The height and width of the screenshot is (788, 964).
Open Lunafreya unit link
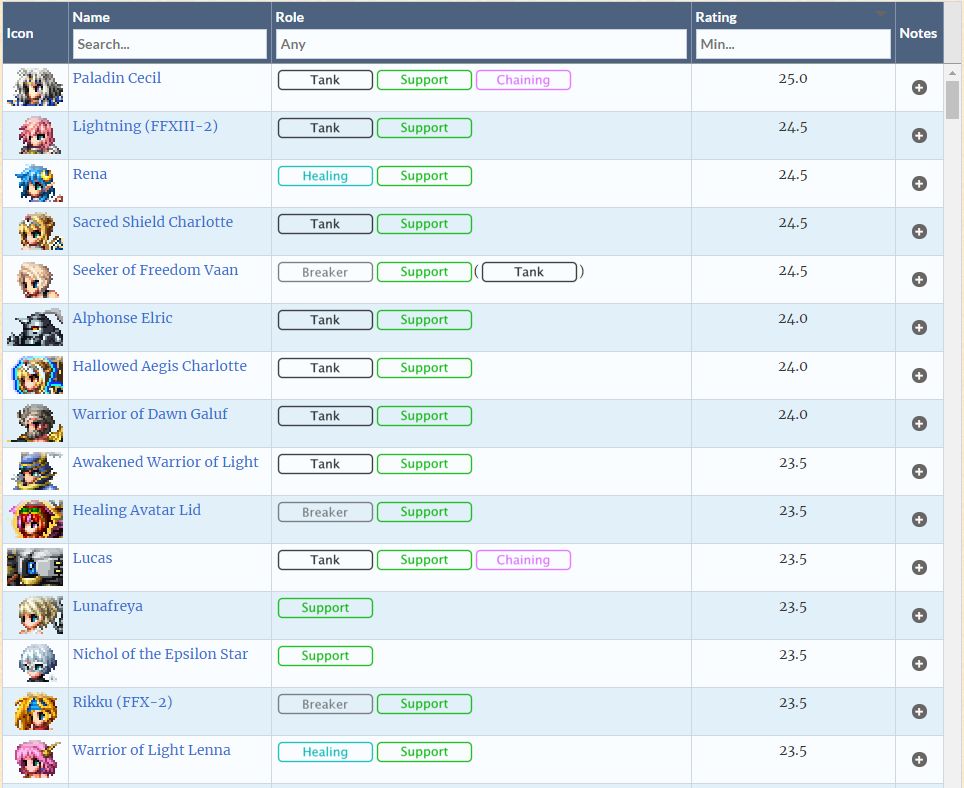(x=108, y=606)
